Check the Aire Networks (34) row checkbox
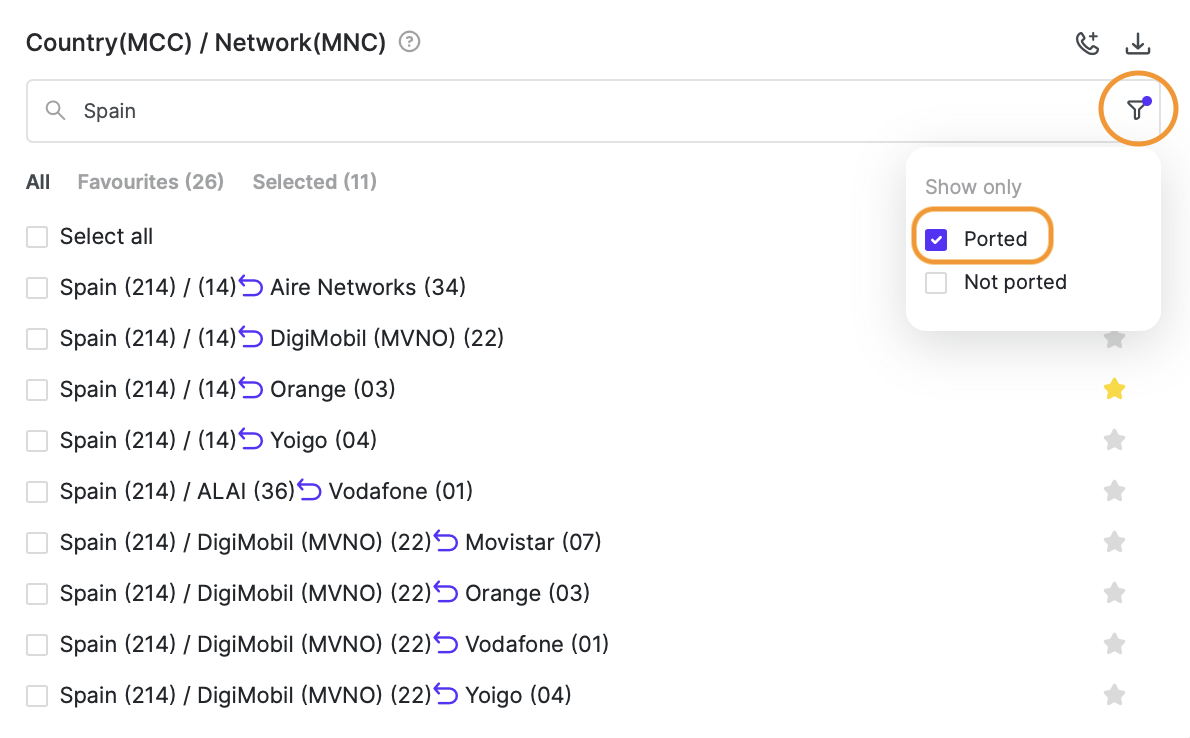1190x738 pixels. [x=37, y=288]
